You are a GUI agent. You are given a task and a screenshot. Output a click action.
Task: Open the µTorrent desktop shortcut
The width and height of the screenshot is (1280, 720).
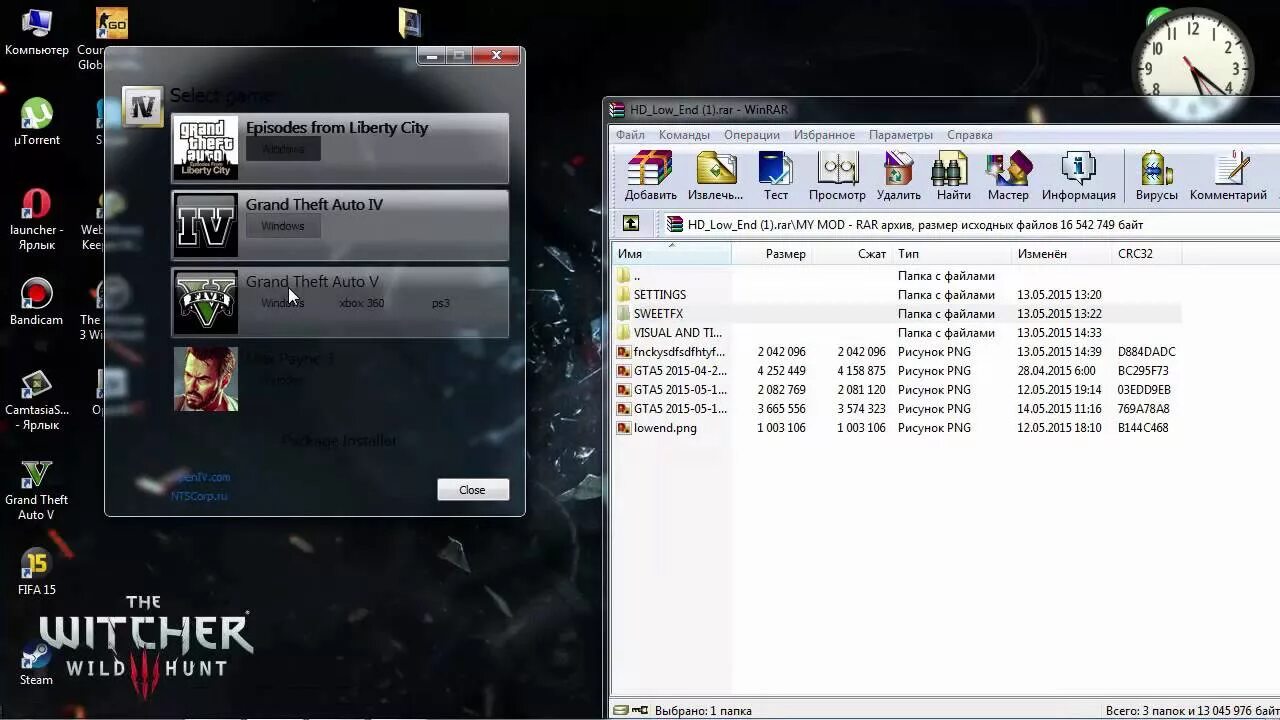click(37, 122)
